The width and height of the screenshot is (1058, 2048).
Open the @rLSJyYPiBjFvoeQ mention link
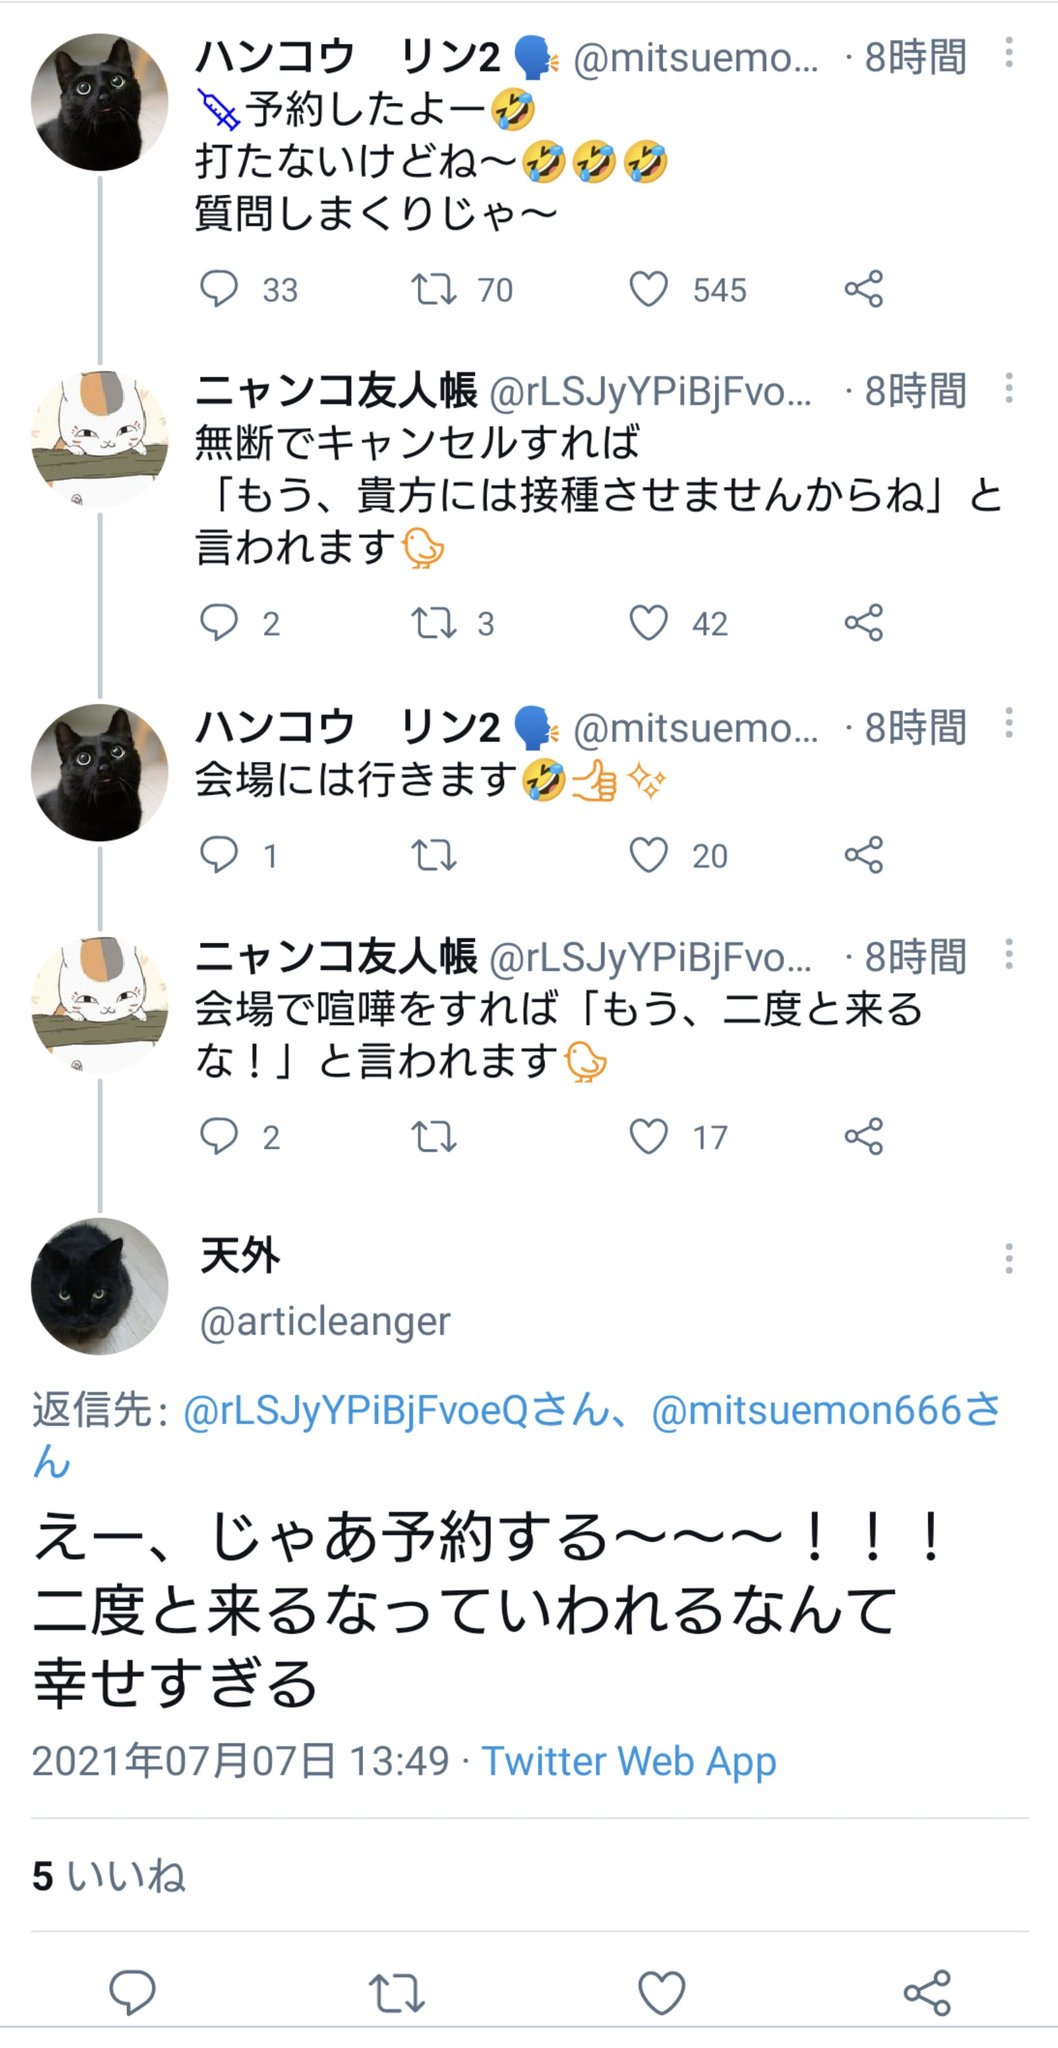point(354,1410)
